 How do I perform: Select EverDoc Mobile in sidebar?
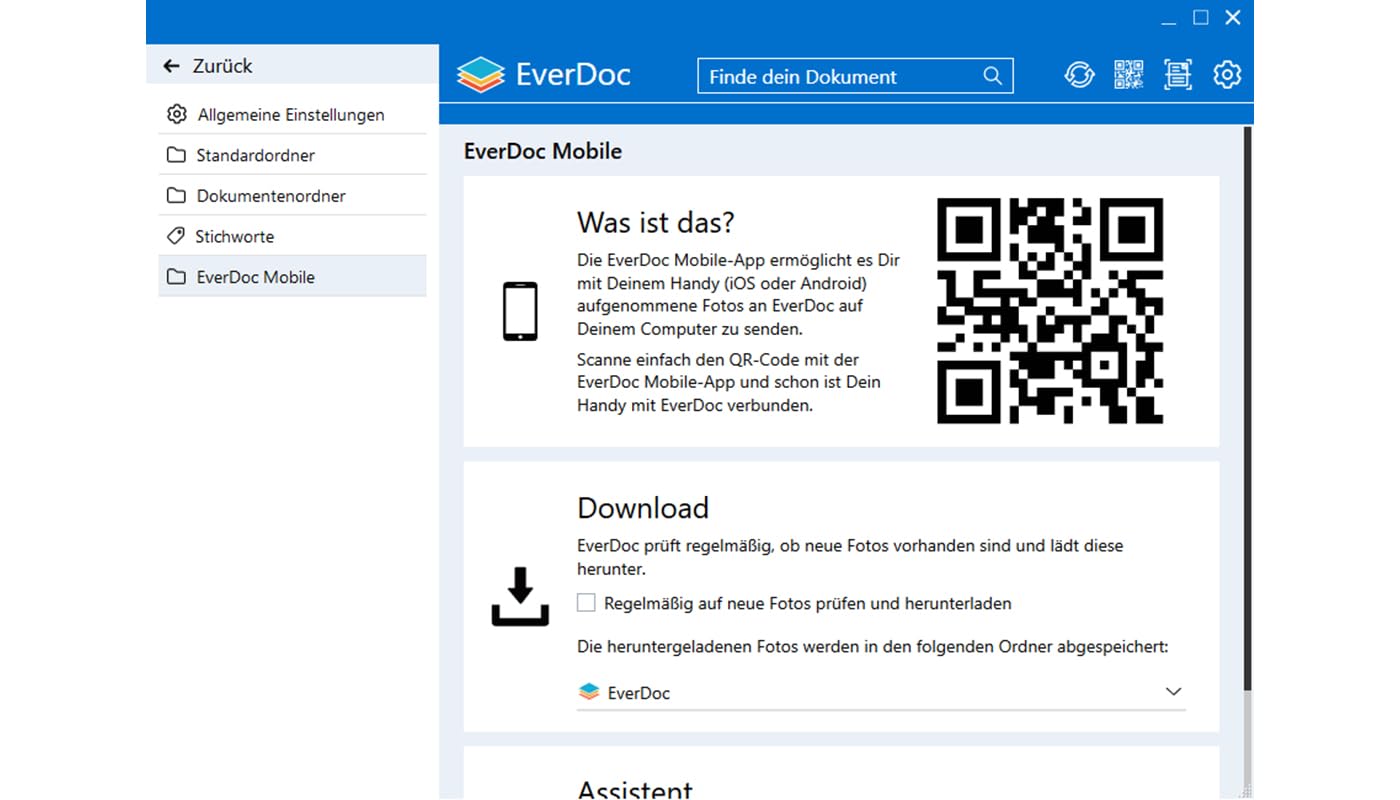[292, 277]
